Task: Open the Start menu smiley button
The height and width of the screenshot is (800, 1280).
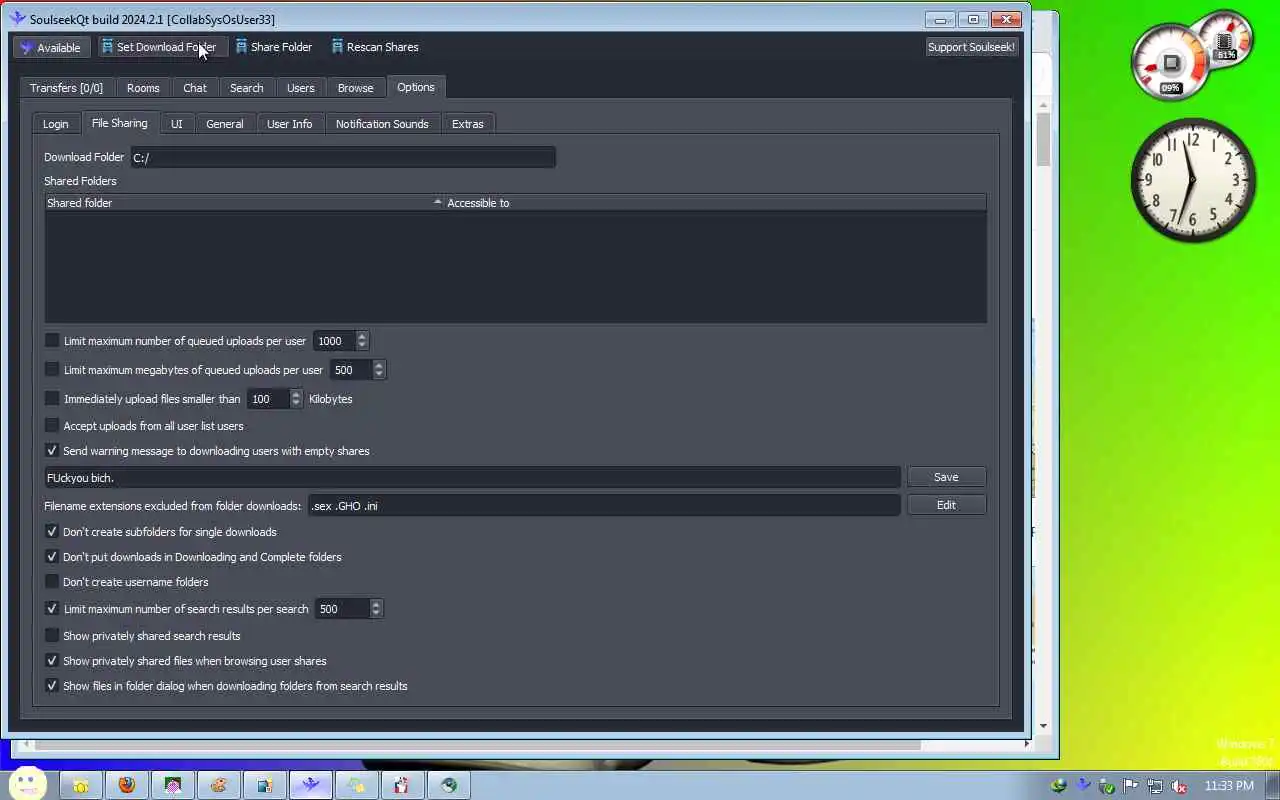Action: click(27, 784)
